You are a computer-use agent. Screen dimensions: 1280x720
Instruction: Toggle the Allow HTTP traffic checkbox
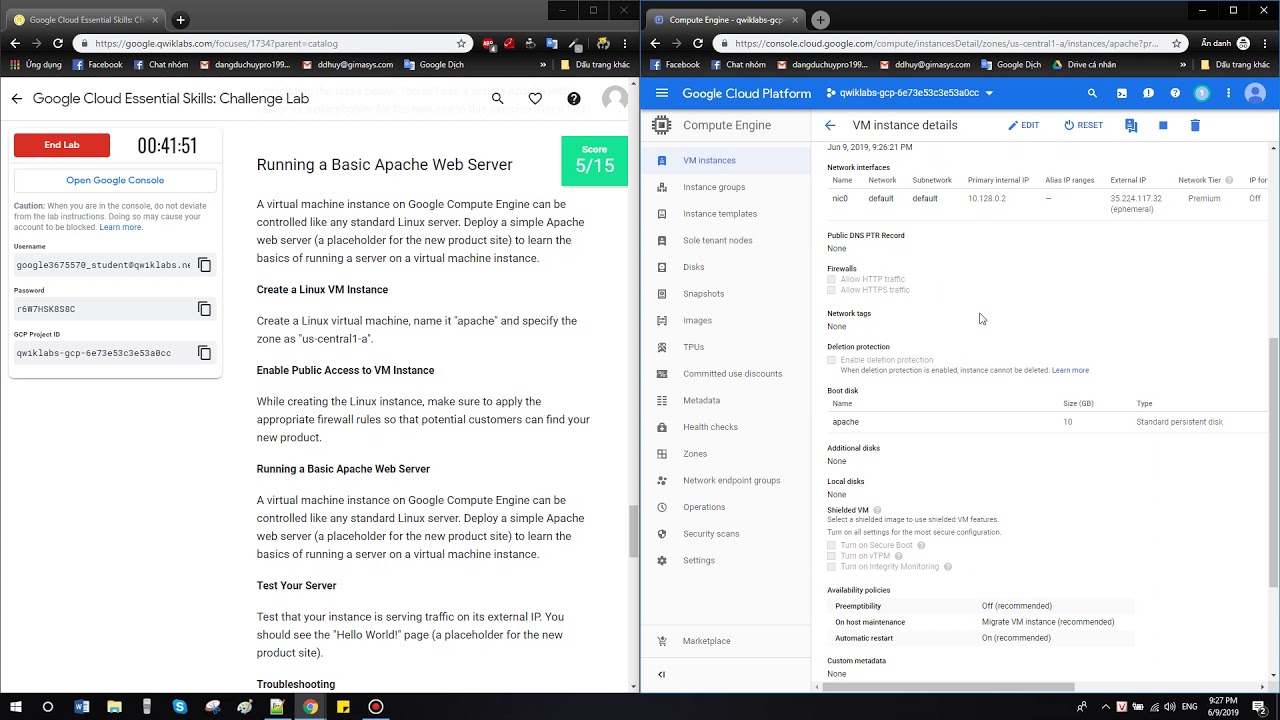pyautogui.click(x=831, y=280)
